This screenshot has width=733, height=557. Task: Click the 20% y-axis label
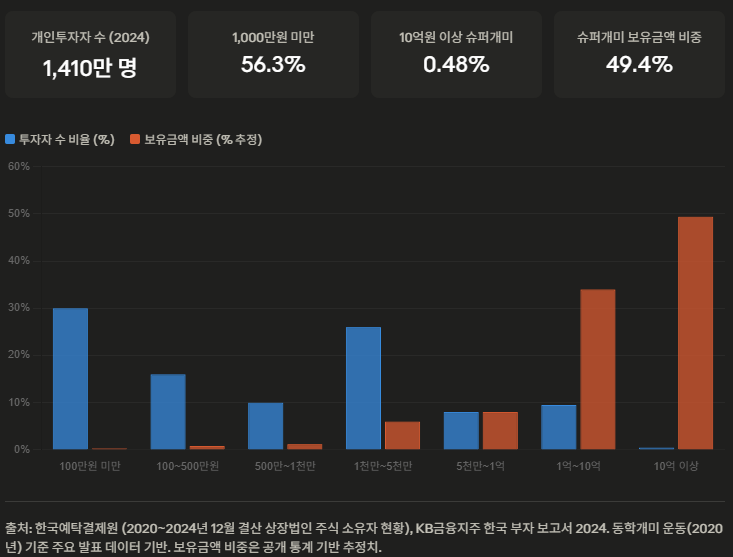click(19, 355)
